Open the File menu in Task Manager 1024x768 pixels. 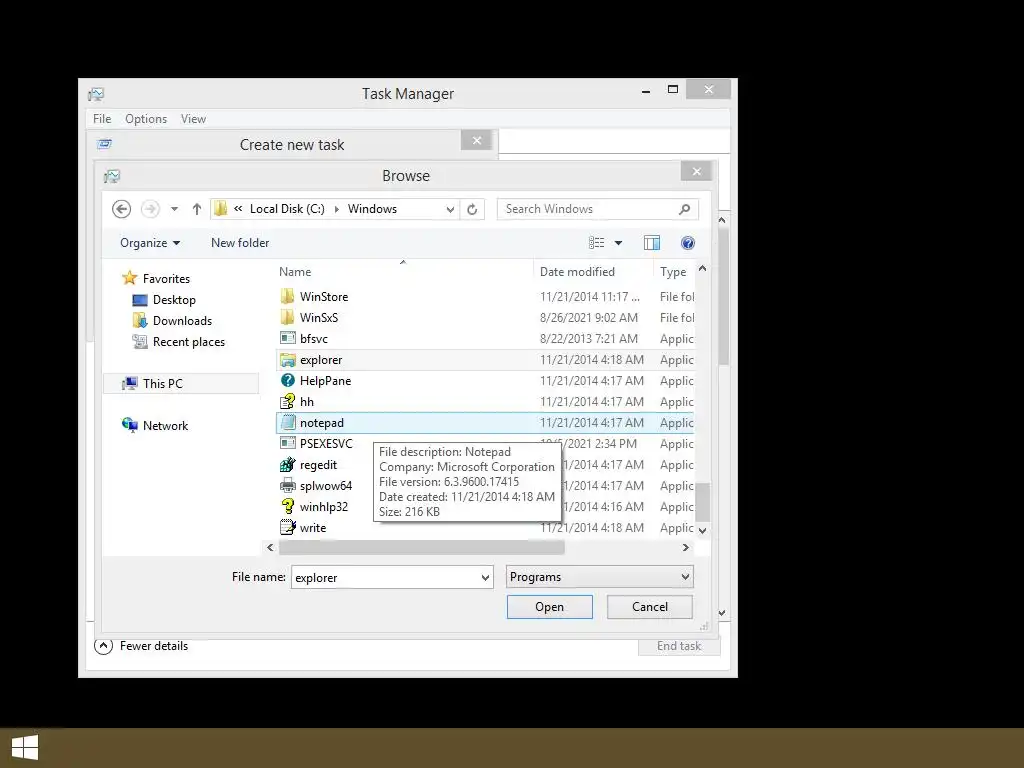102,119
